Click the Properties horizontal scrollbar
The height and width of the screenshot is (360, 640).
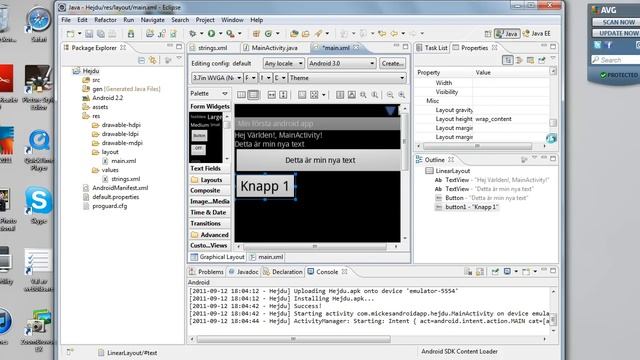click(478, 146)
